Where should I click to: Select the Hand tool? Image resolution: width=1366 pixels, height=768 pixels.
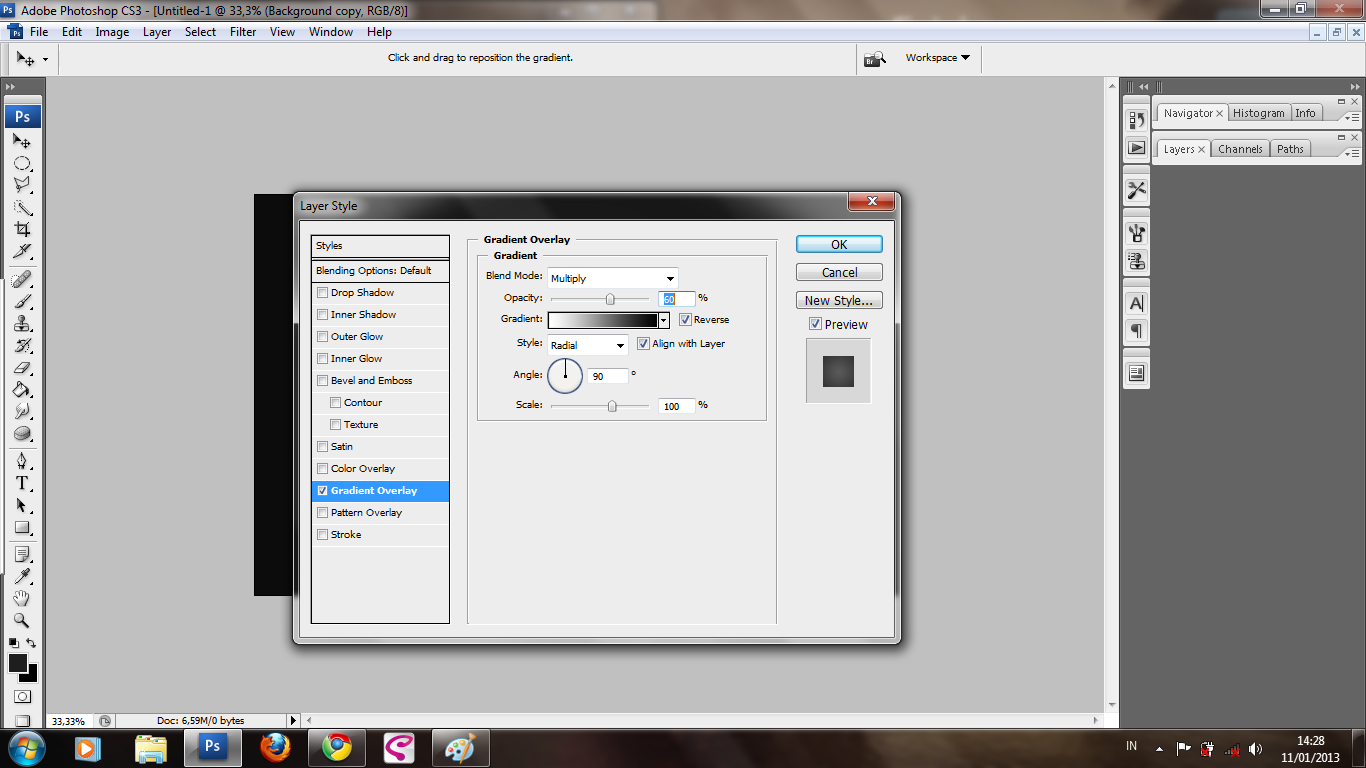coord(22,598)
